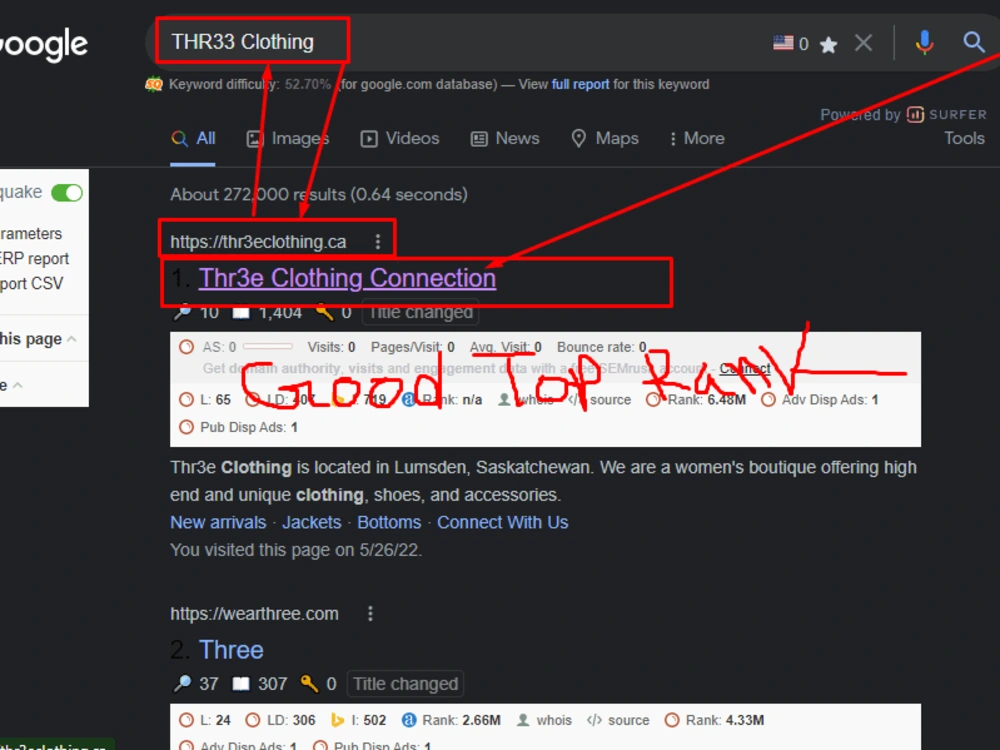Click the magnifier search button
The width and height of the screenshot is (1000, 750).
pyautogui.click(x=973, y=43)
